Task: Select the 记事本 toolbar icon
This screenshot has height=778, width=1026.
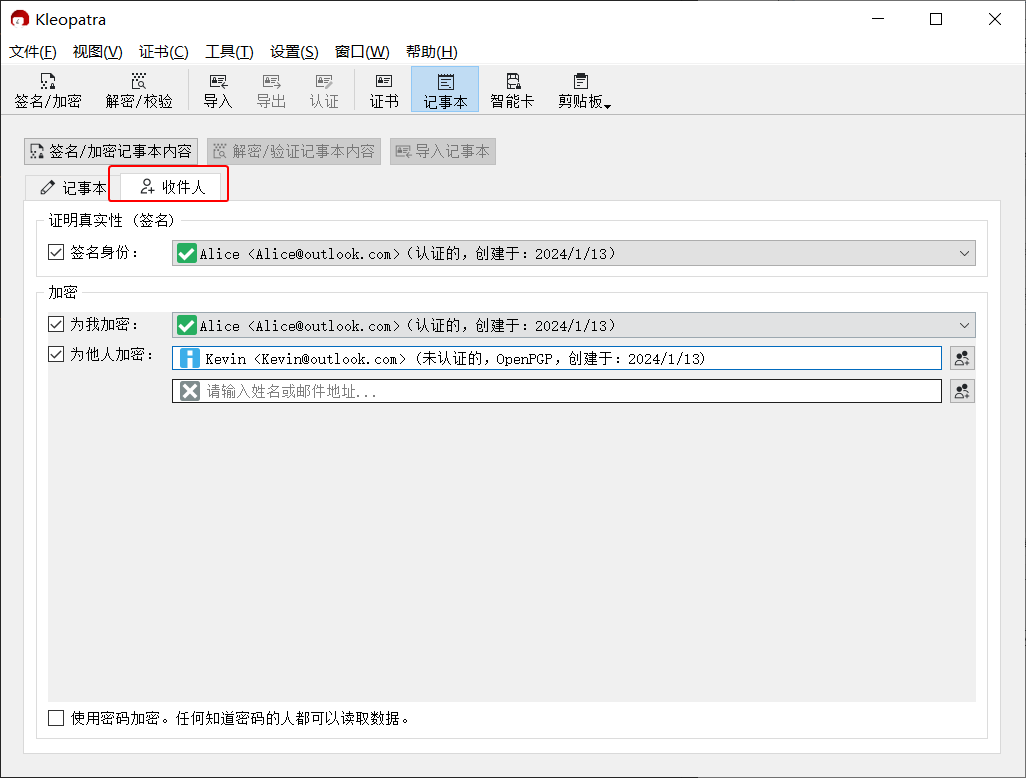Action: coord(445,90)
